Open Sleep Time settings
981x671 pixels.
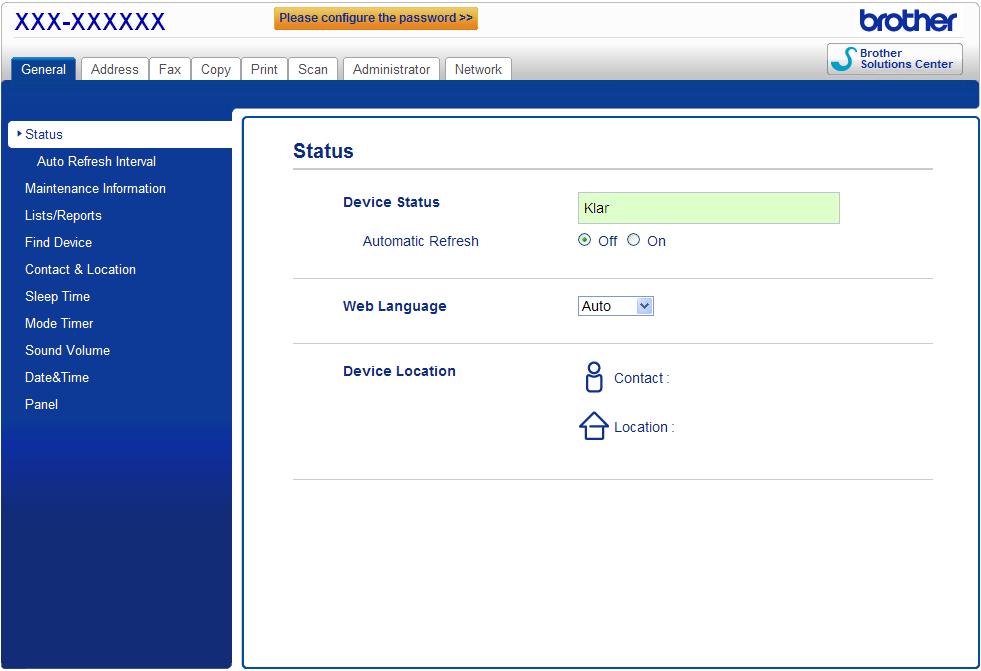coord(58,296)
